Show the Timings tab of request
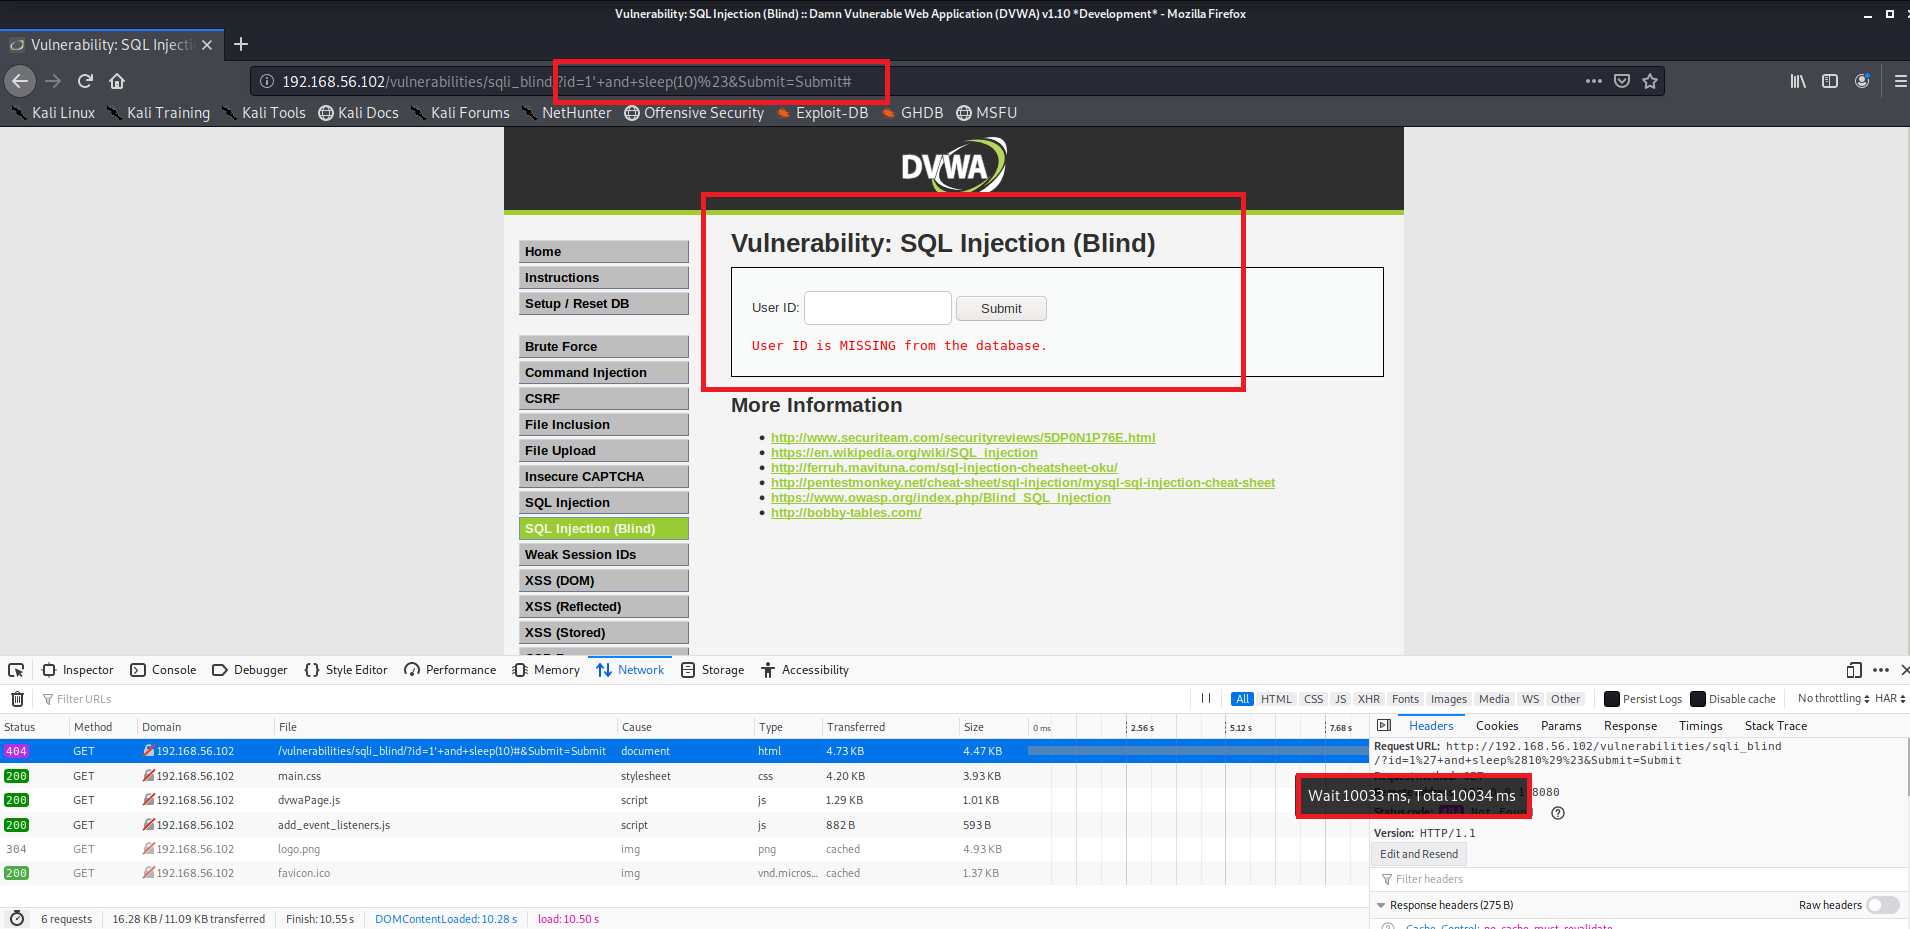This screenshot has width=1910, height=929. pyautogui.click(x=1700, y=726)
